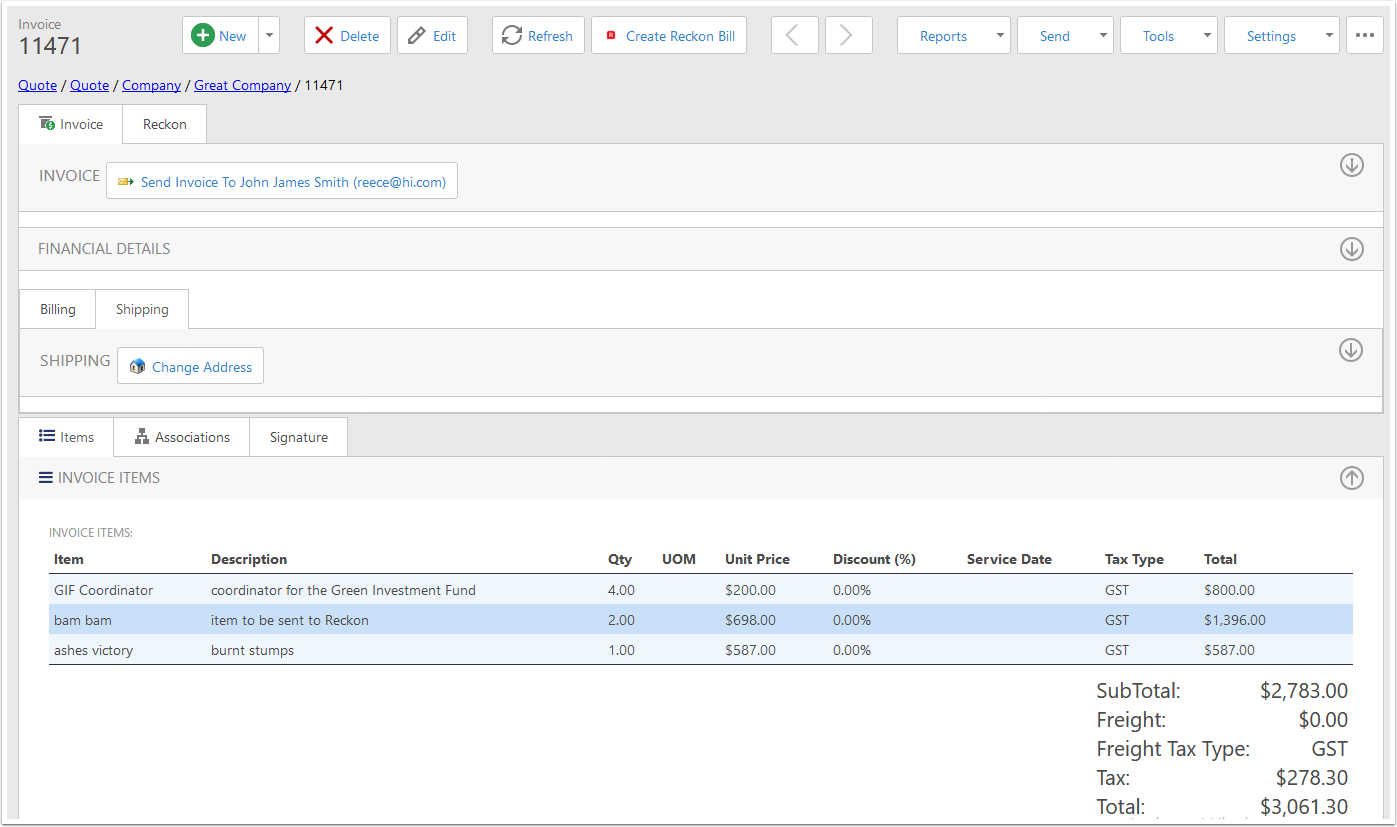
Task: Switch to the Billing tab
Action: [58, 309]
